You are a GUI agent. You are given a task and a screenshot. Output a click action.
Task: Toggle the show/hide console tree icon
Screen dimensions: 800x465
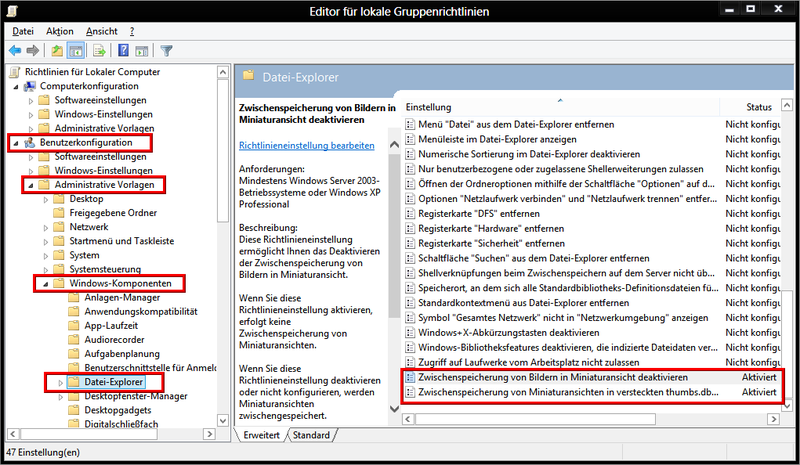tap(76, 50)
